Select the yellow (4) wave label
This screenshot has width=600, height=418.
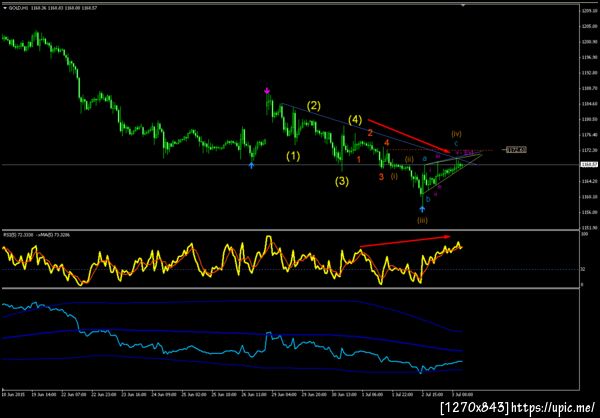[x=355, y=120]
